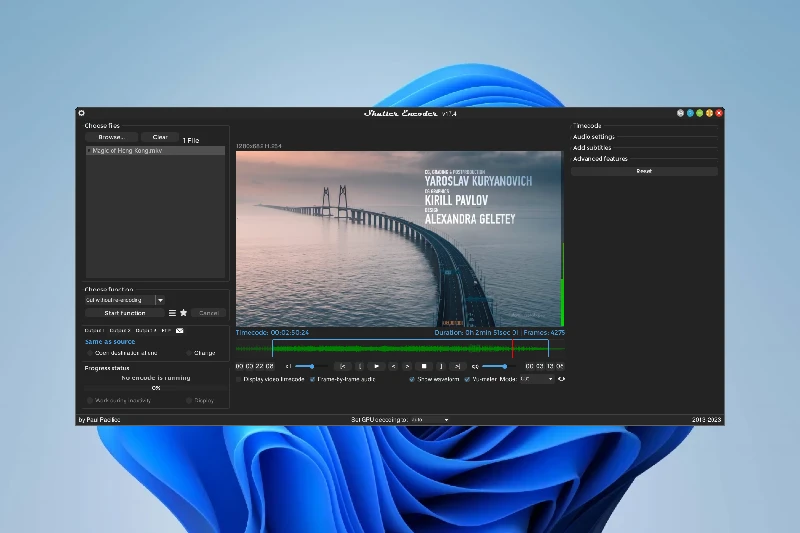The width and height of the screenshot is (800, 533).
Task: Click the video preview image
Action: [x=398, y=239]
